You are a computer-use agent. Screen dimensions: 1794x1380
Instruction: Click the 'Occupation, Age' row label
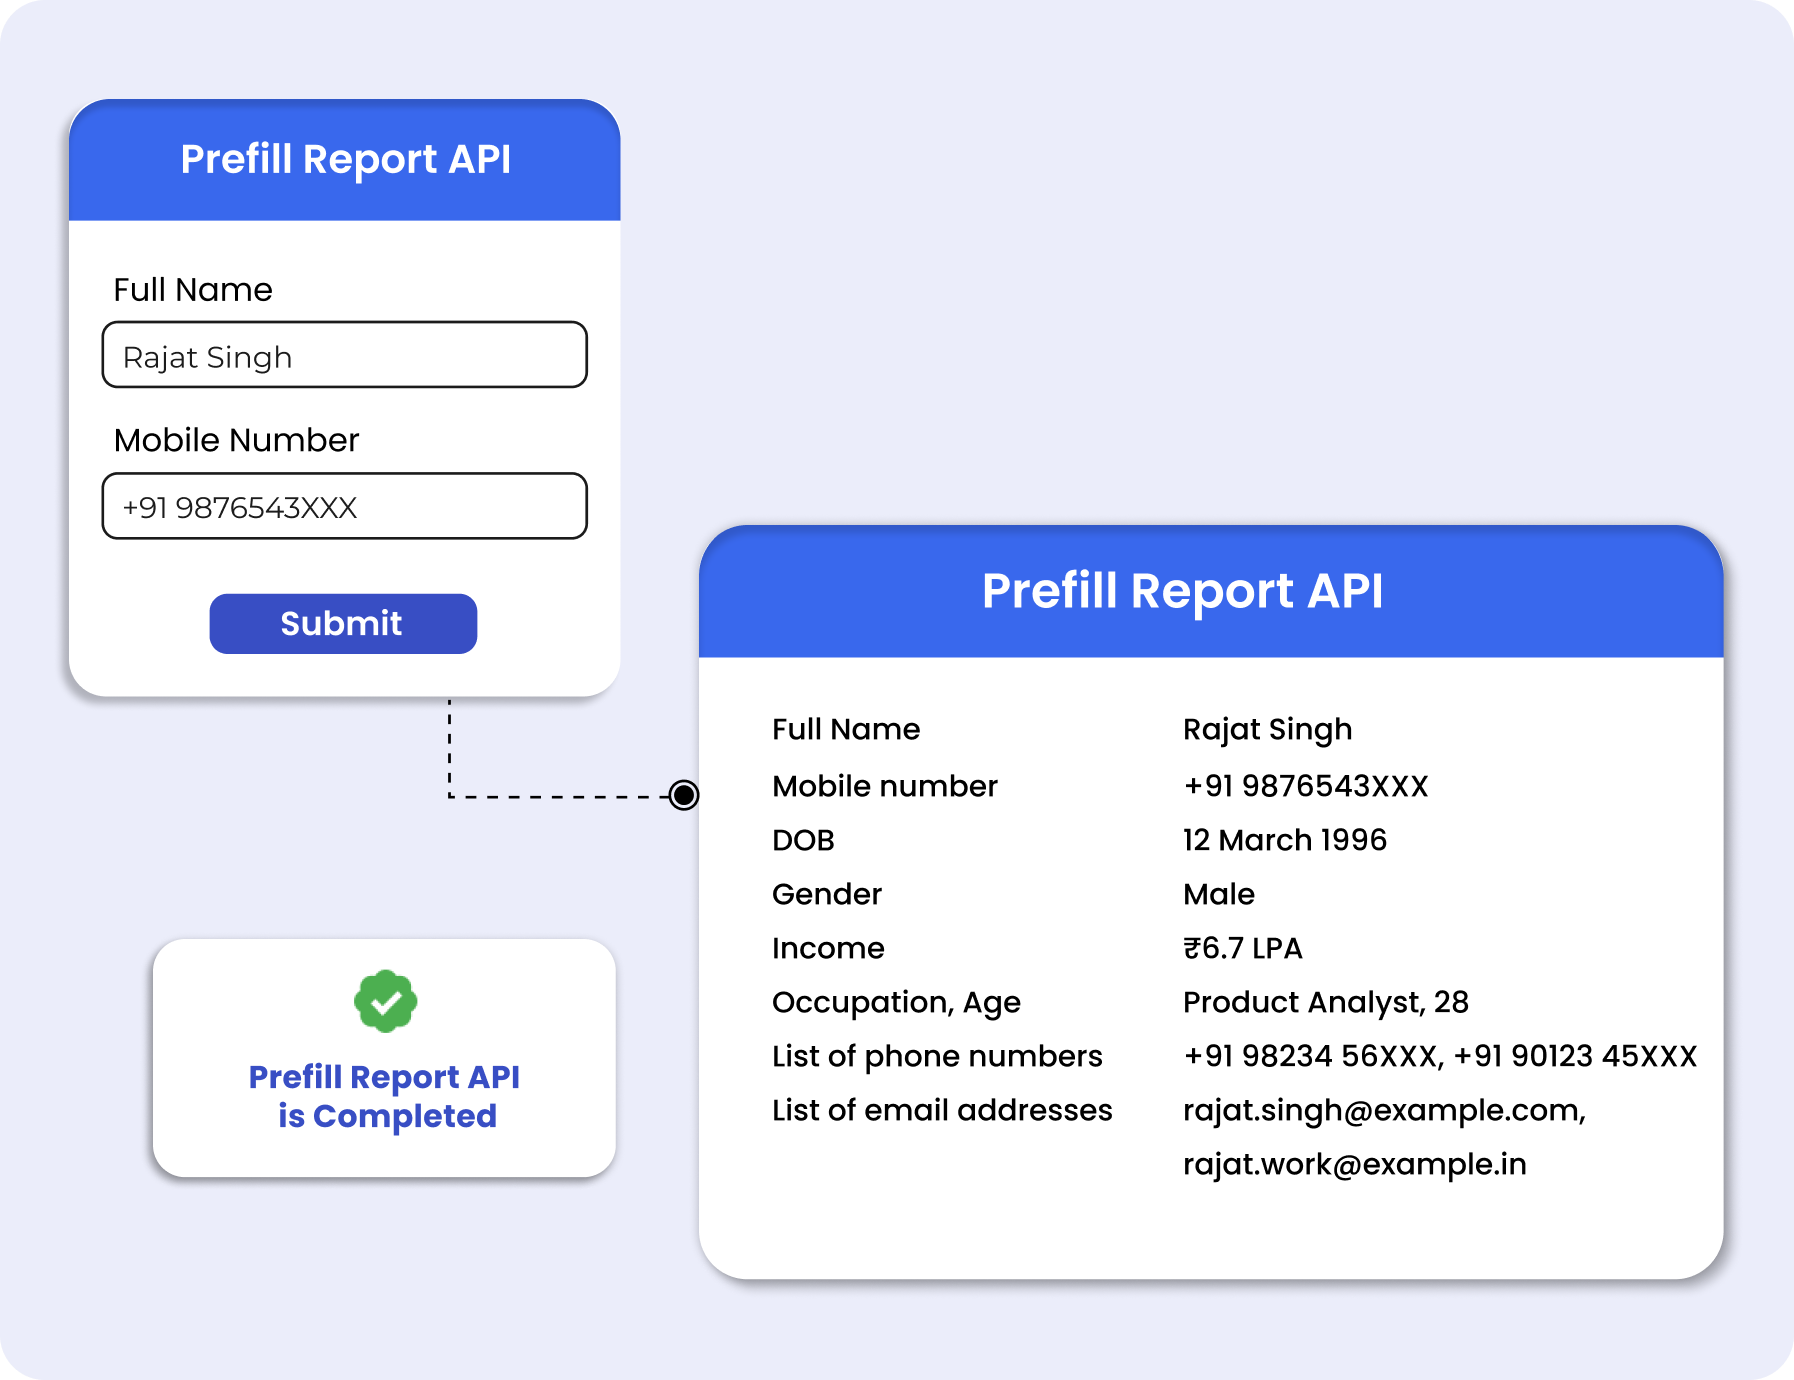(x=896, y=1002)
